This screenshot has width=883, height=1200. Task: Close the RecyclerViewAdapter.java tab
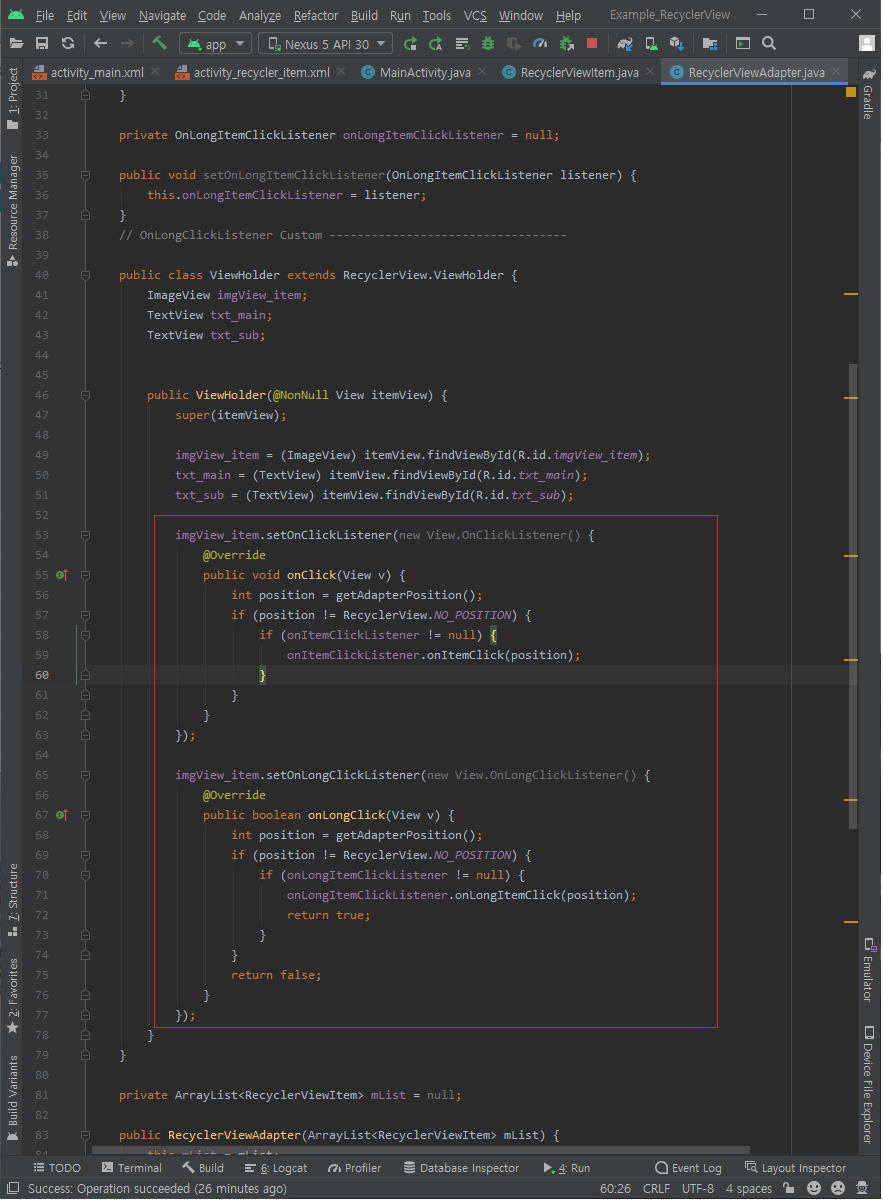837,72
